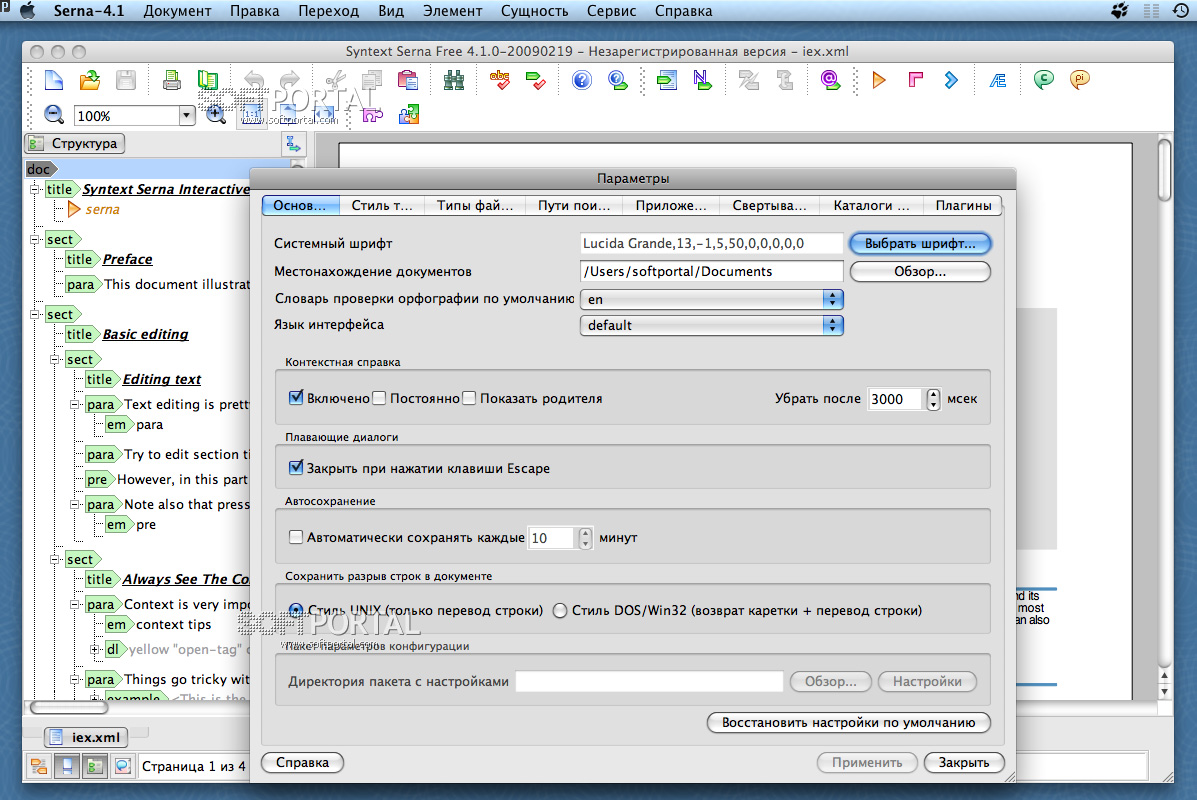Image resolution: width=1197 pixels, height=800 pixels.
Task: Click Обзор... next to documents location
Action: pyautogui.click(x=920, y=271)
